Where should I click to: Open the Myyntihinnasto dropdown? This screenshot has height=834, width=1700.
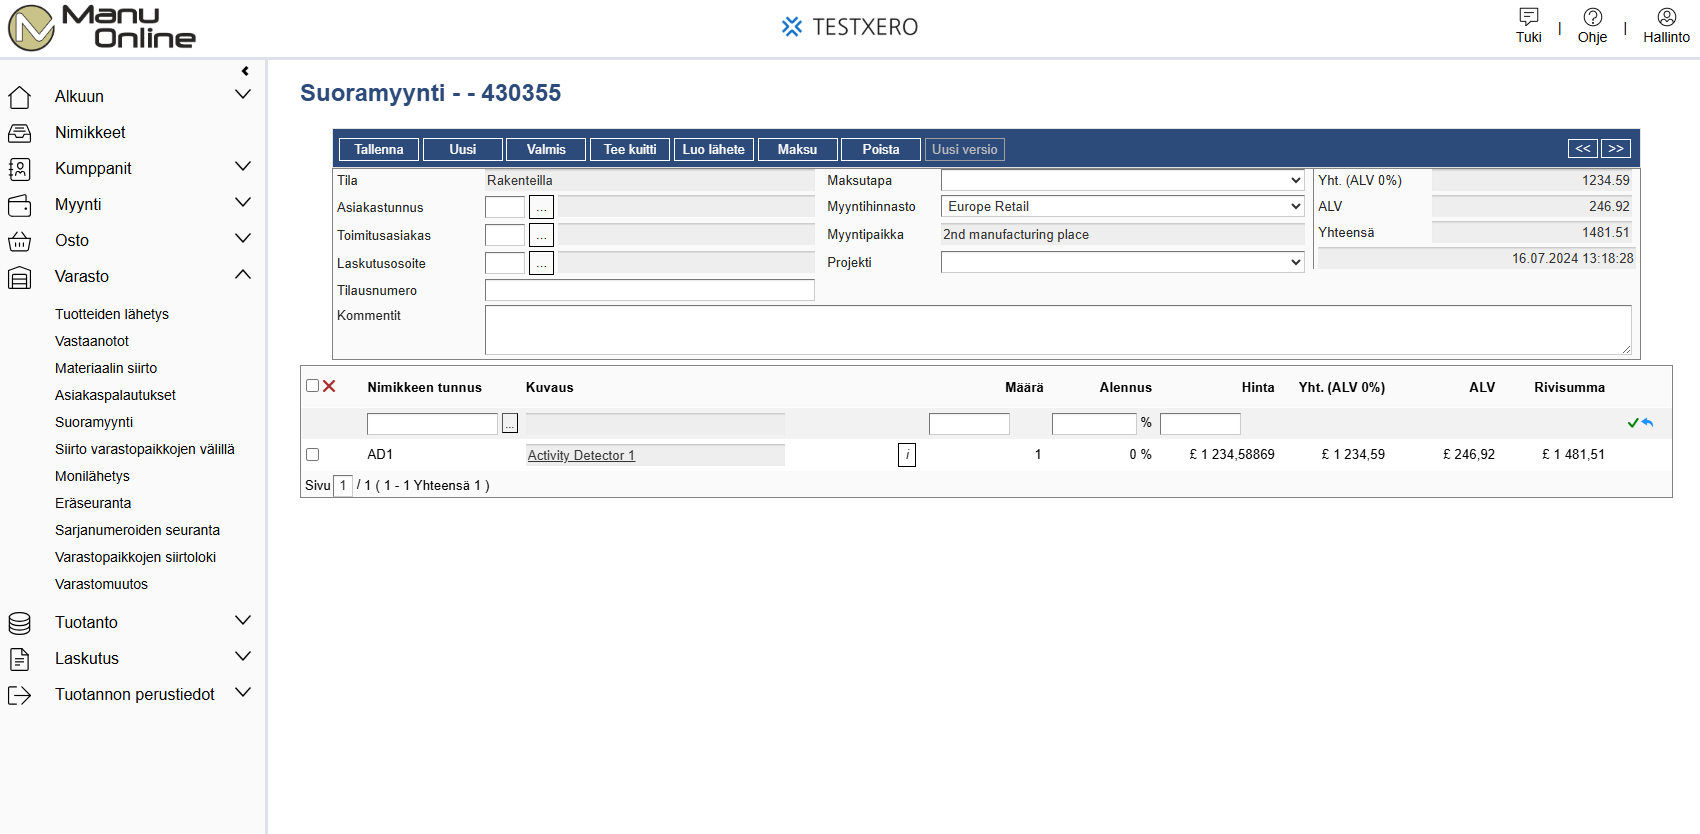[x=1123, y=206]
